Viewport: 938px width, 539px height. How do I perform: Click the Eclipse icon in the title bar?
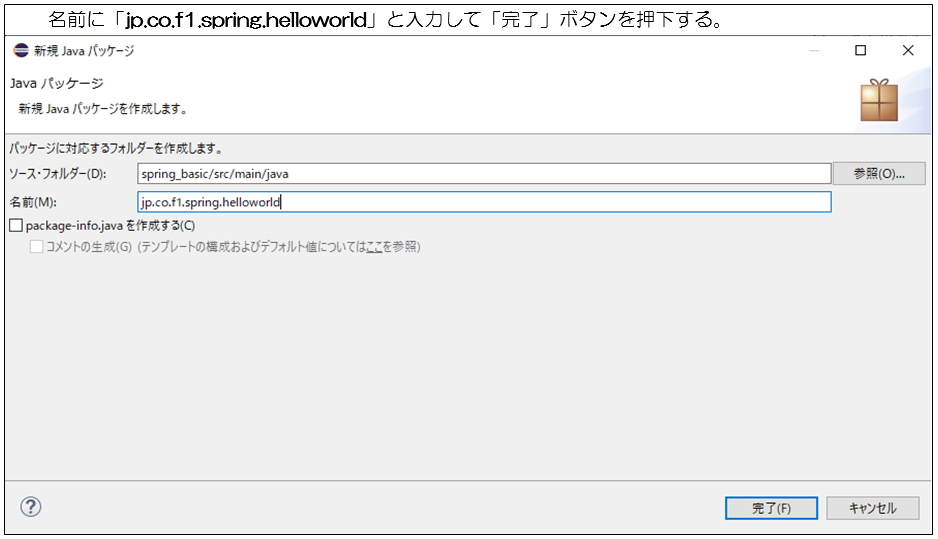[21, 51]
